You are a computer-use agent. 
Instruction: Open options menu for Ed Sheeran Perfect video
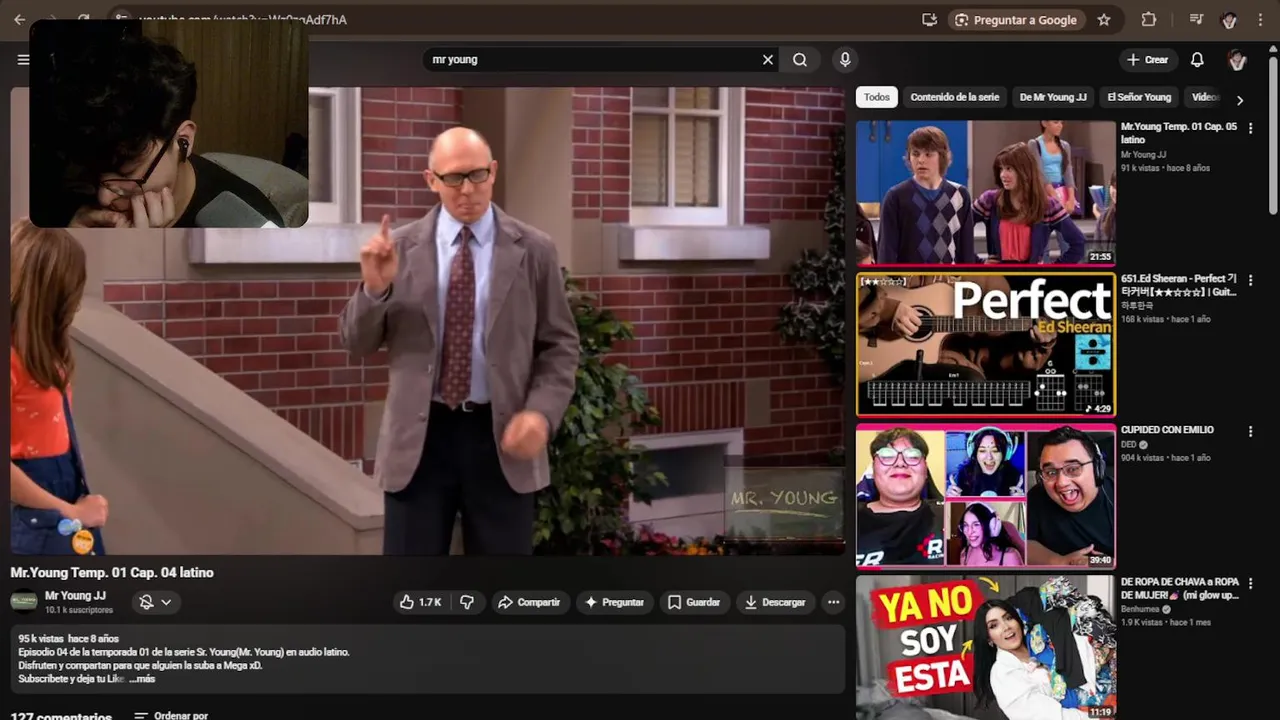[1250, 280]
